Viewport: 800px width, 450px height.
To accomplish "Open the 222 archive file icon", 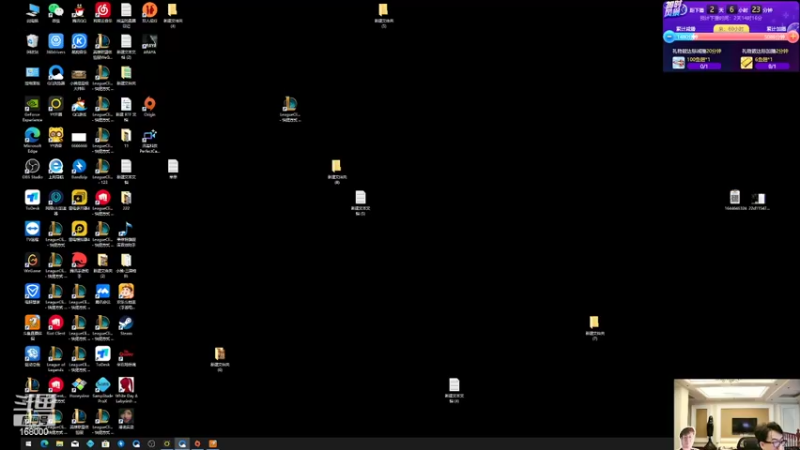I will coord(126,200).
